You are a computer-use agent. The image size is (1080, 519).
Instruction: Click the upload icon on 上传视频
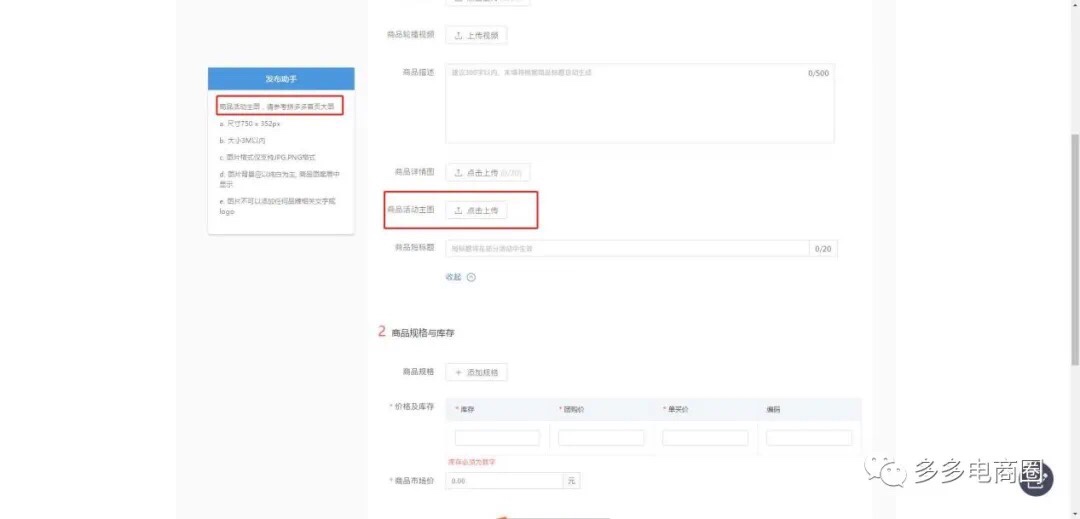point(458,35)
